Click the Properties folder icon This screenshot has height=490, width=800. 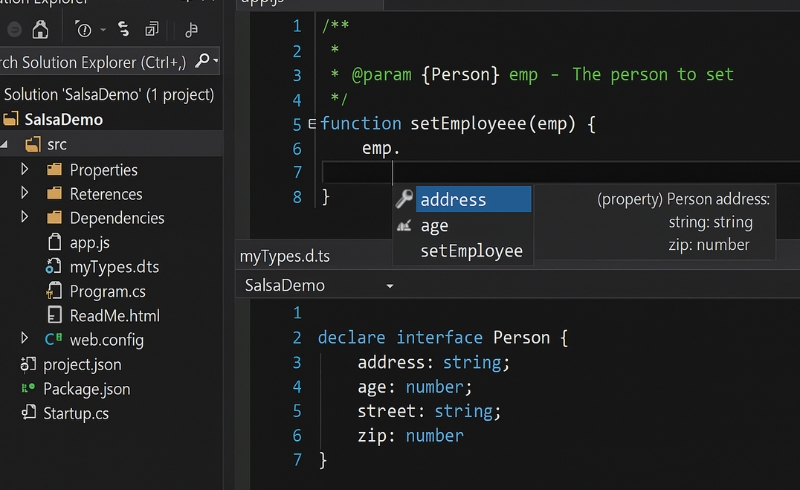click(x=54, y=169)
